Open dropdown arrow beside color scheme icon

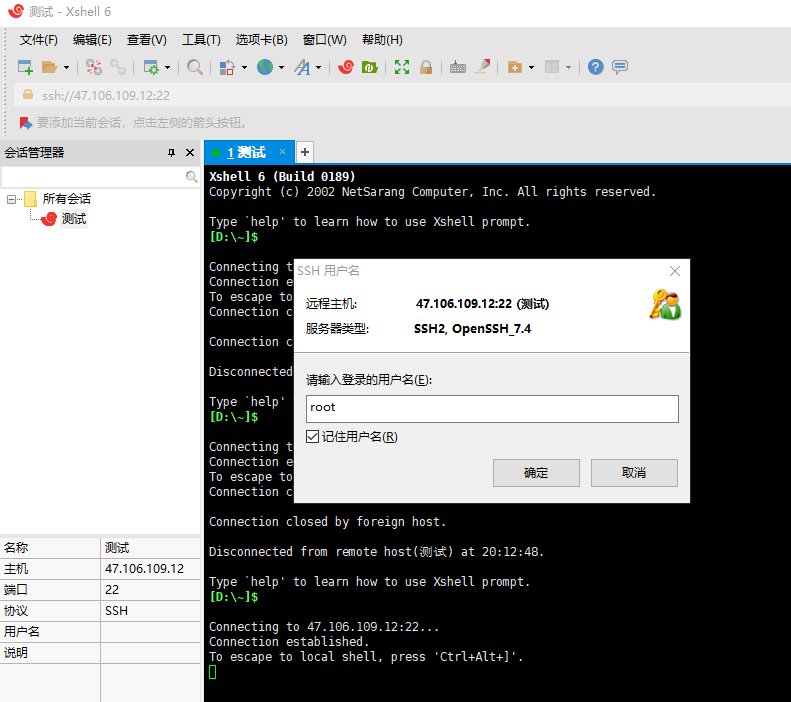coord(244,67)
